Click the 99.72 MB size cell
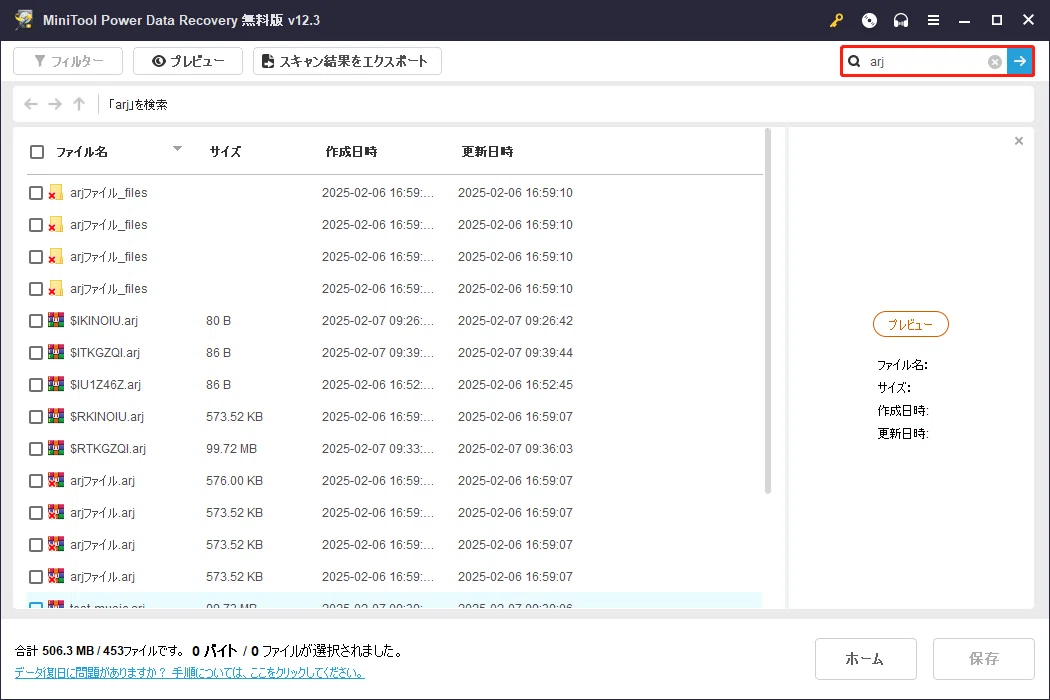The height and width of the screenshot is (700, 1050). pos(232,449)
